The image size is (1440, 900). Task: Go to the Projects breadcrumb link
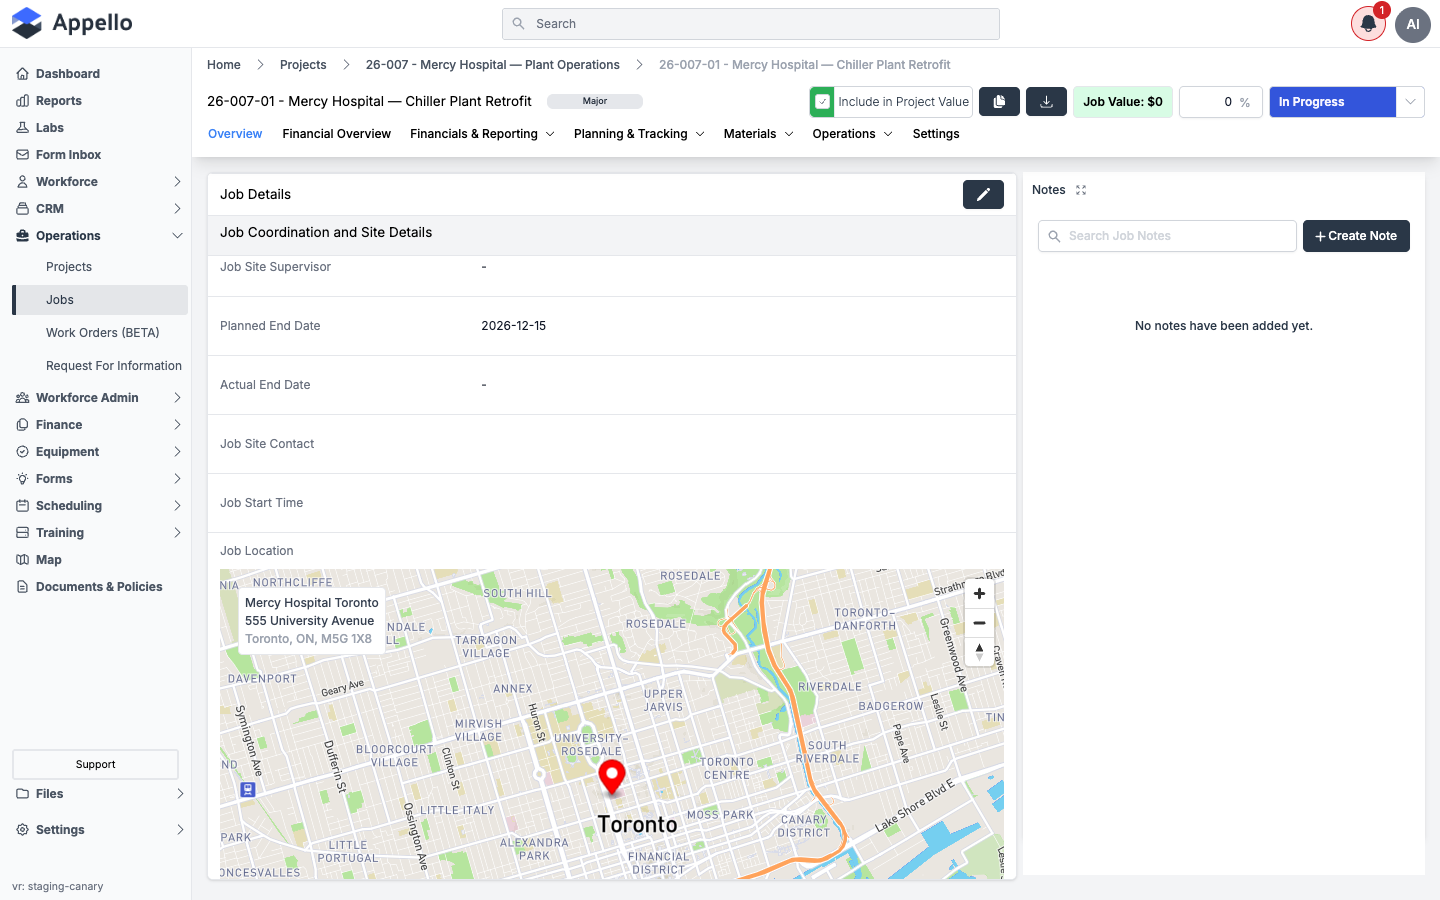[x=303, y=65]
